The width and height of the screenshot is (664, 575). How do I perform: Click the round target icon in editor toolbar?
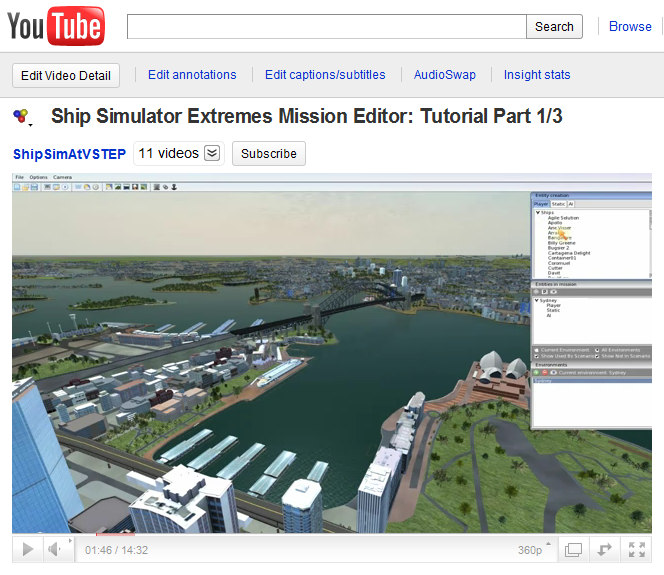[x=65, y=187]
